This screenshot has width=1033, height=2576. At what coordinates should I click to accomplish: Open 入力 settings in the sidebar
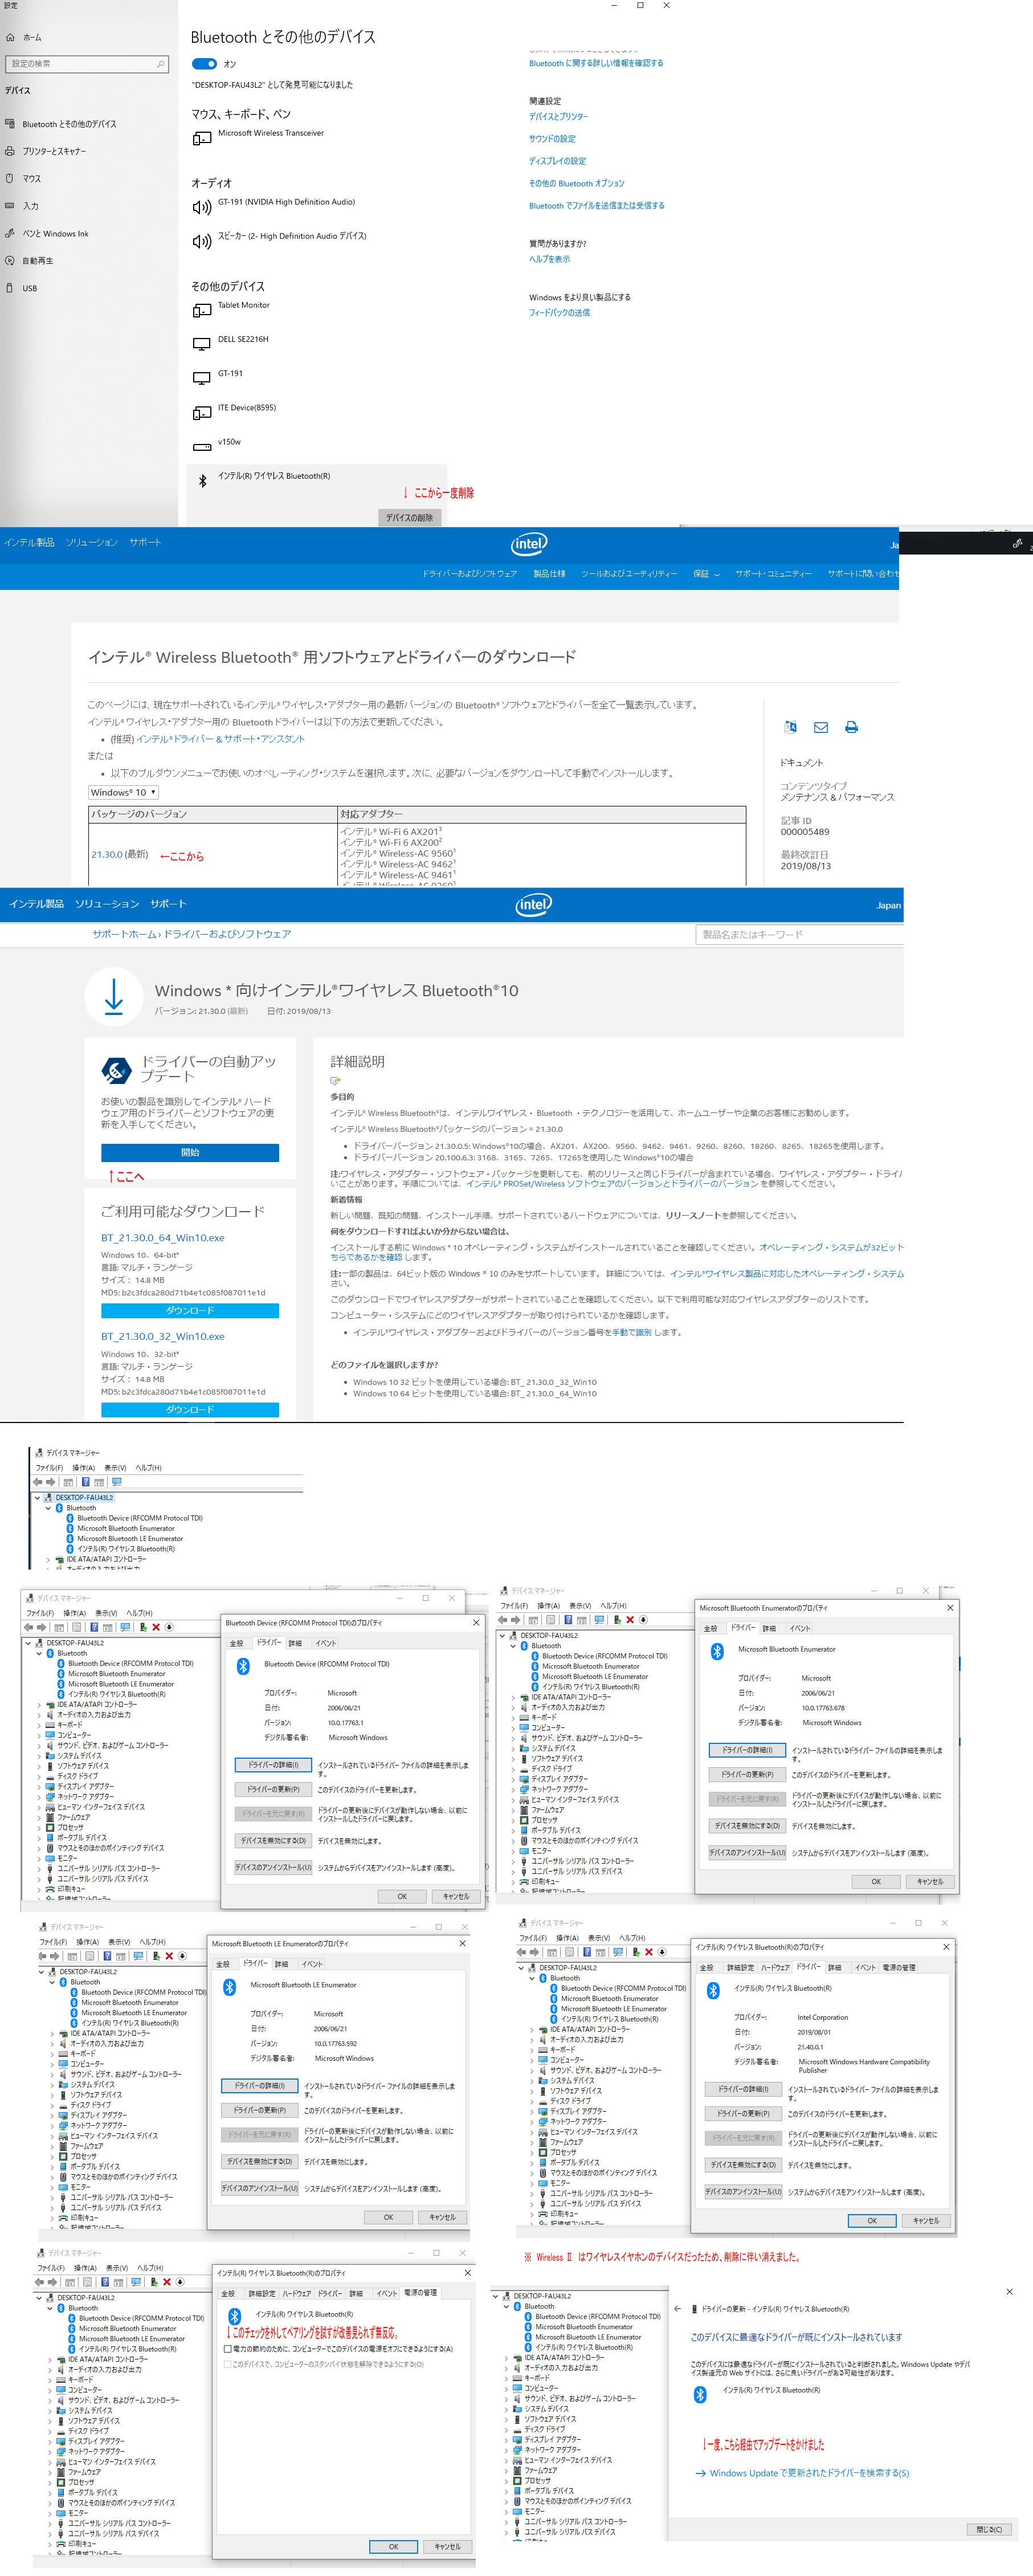pyautogui.click(x=22, y=206)
